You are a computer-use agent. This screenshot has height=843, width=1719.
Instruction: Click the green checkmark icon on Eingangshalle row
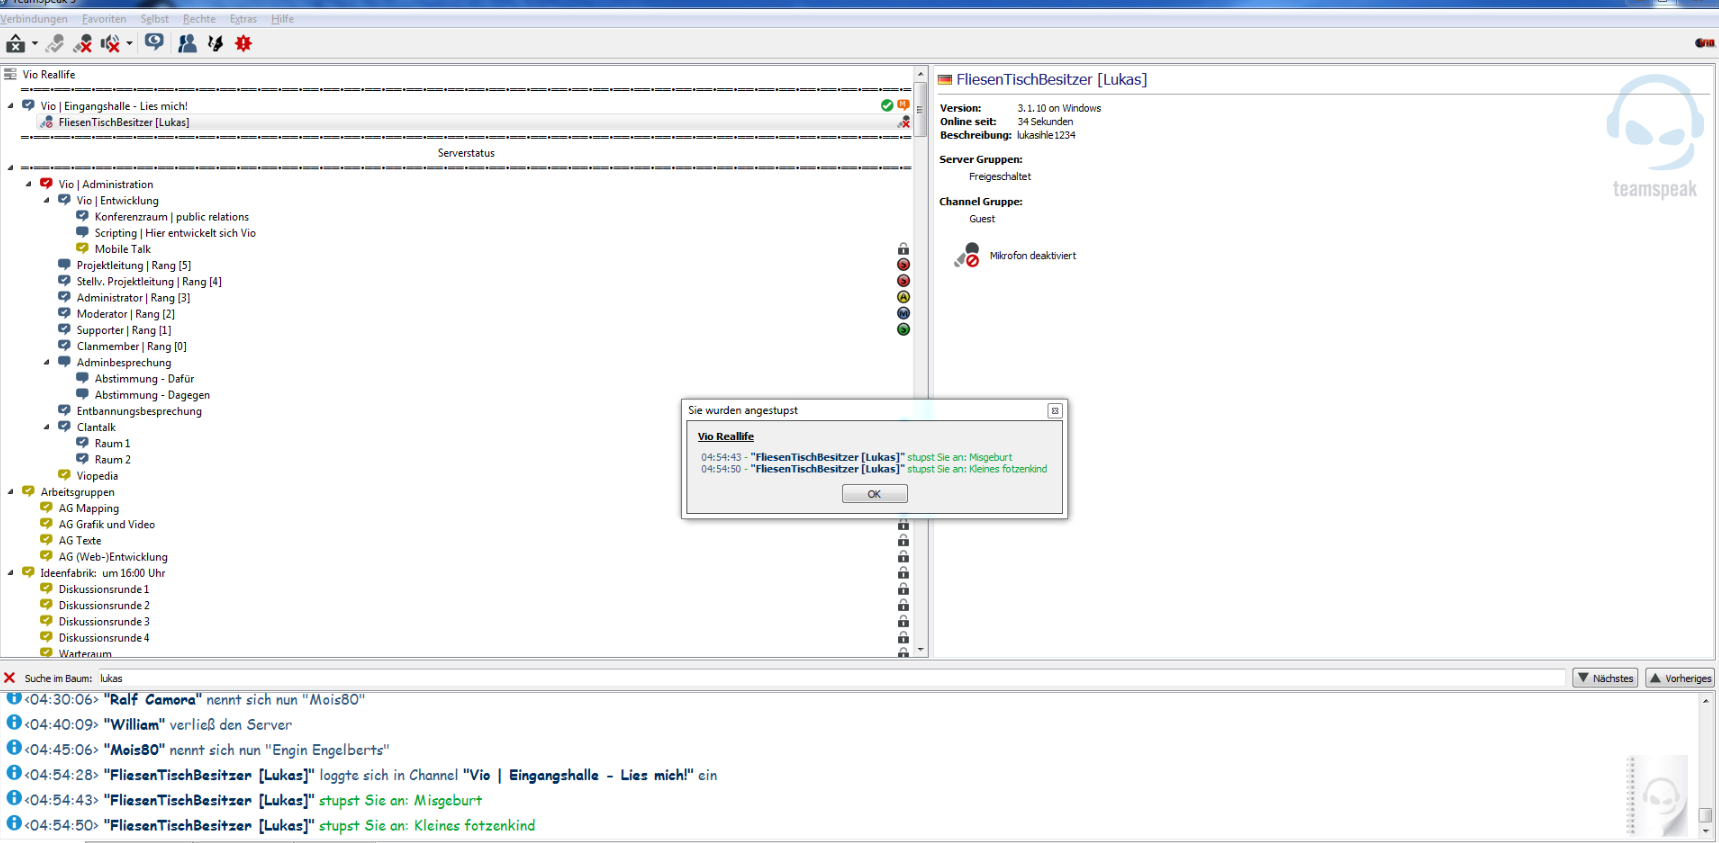point(887,105)
